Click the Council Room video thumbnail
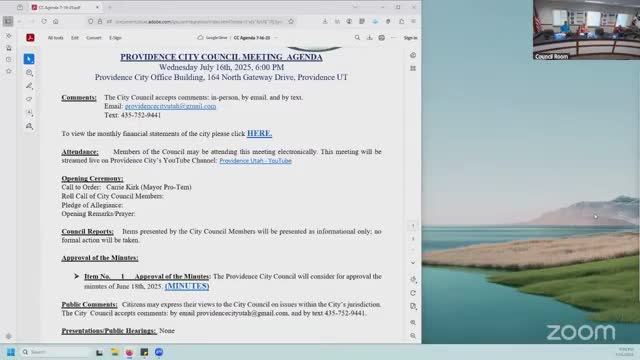 [587, 30]
